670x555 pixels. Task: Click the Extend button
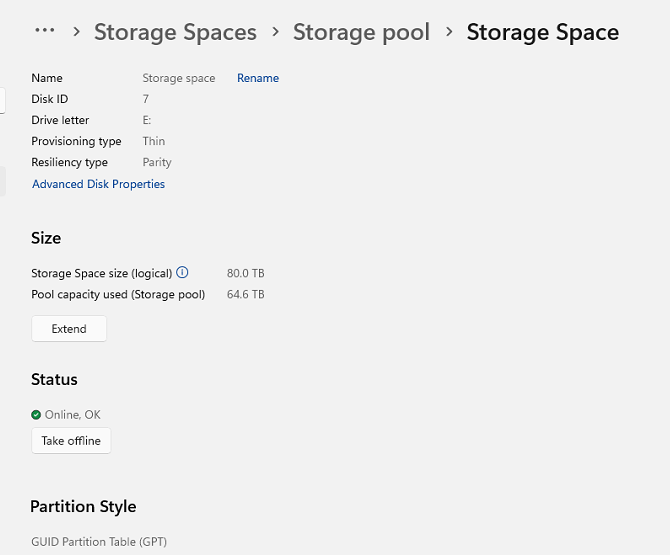point(69,329)
